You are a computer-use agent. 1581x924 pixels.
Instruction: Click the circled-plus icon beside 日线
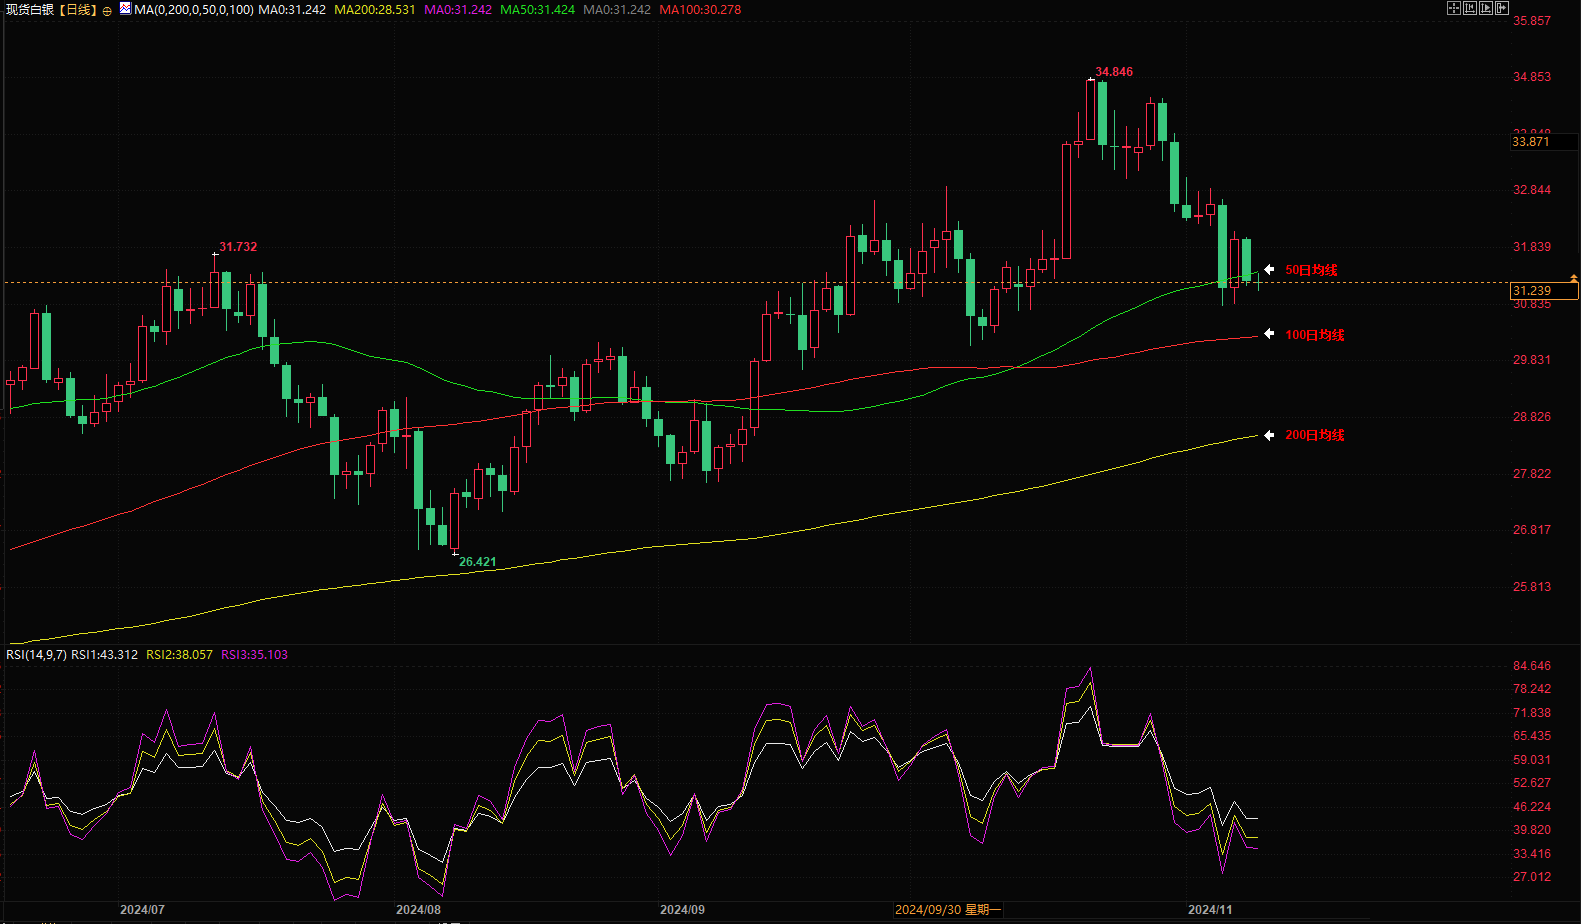point(107,10)
